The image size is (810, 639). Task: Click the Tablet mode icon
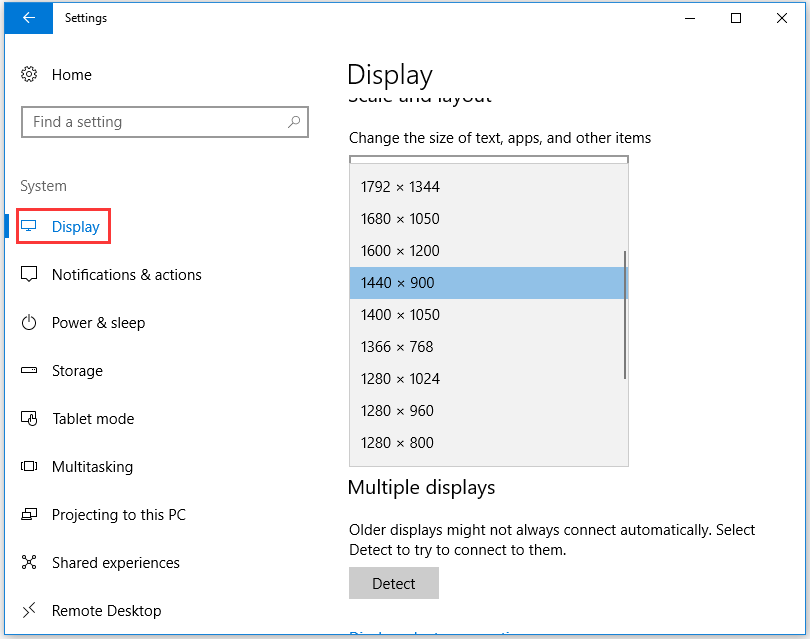(29, 418)
